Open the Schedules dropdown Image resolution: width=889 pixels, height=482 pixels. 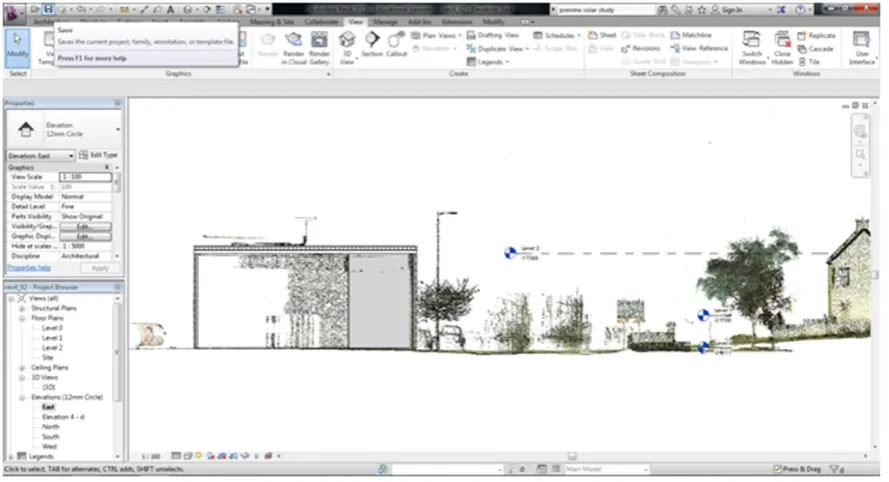557,35
